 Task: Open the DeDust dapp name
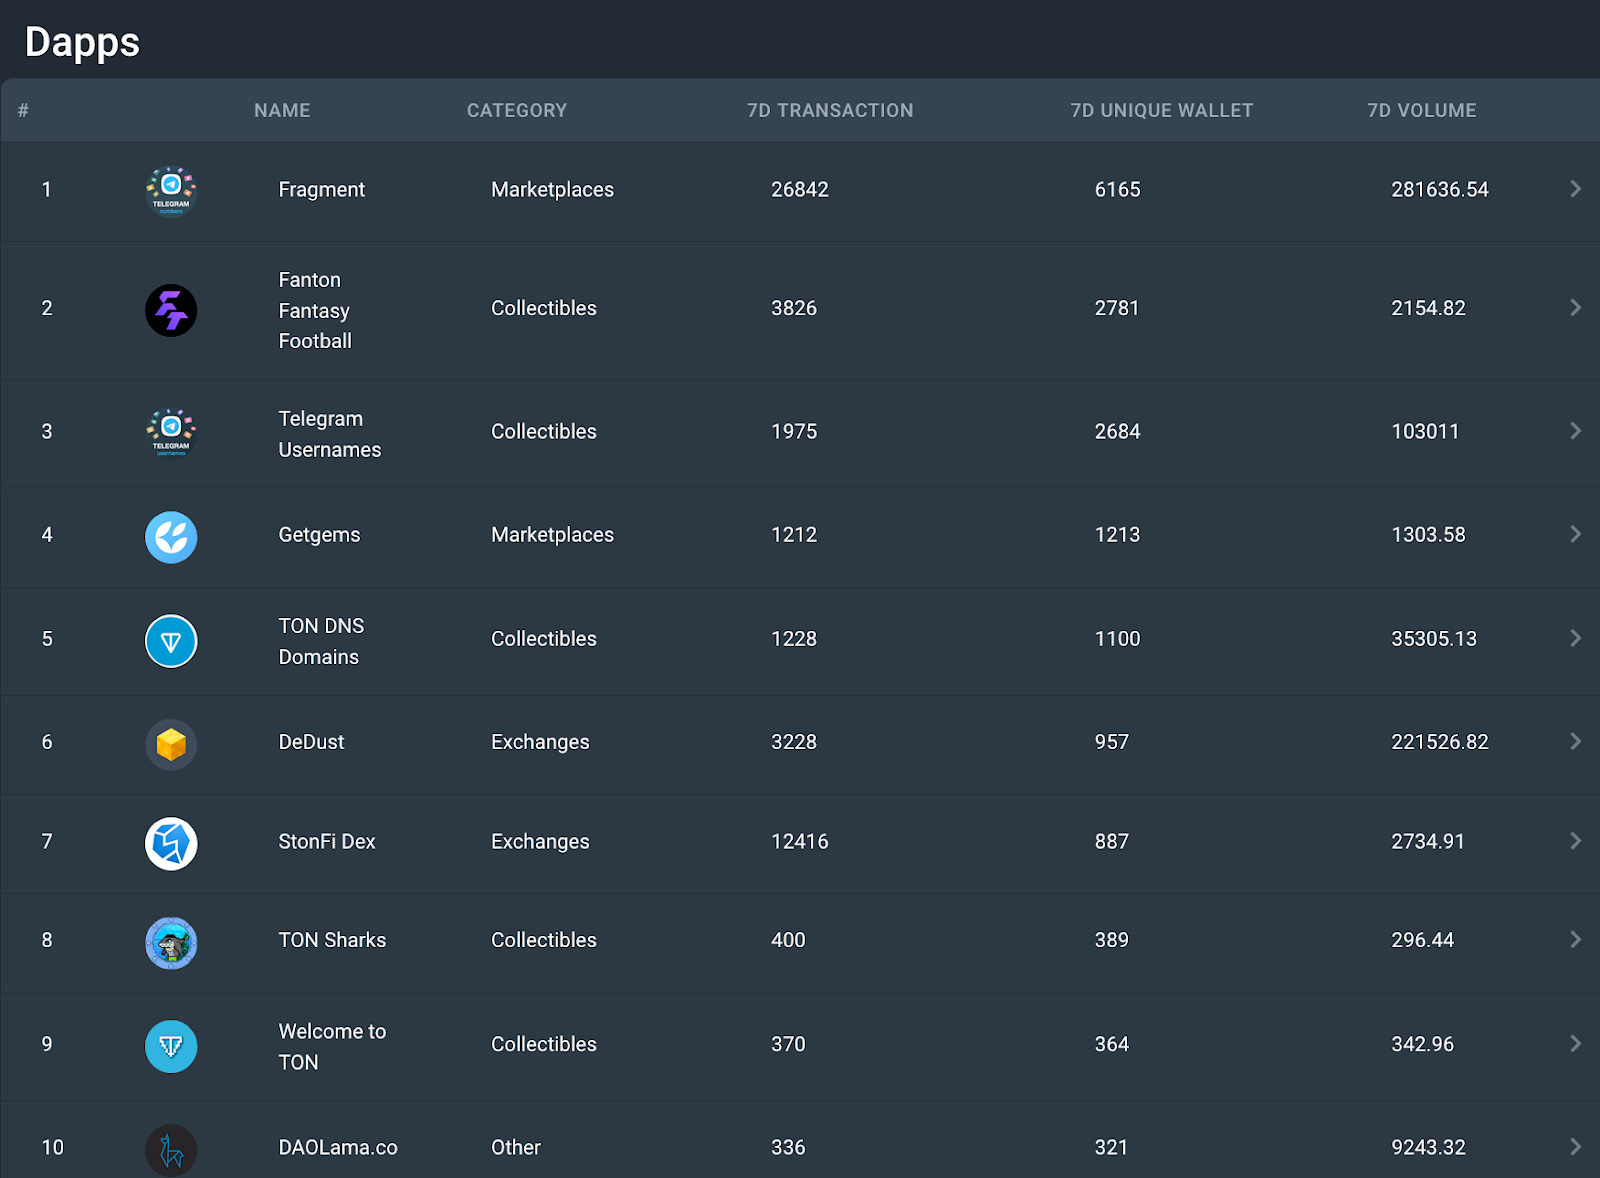coord(311,742)
